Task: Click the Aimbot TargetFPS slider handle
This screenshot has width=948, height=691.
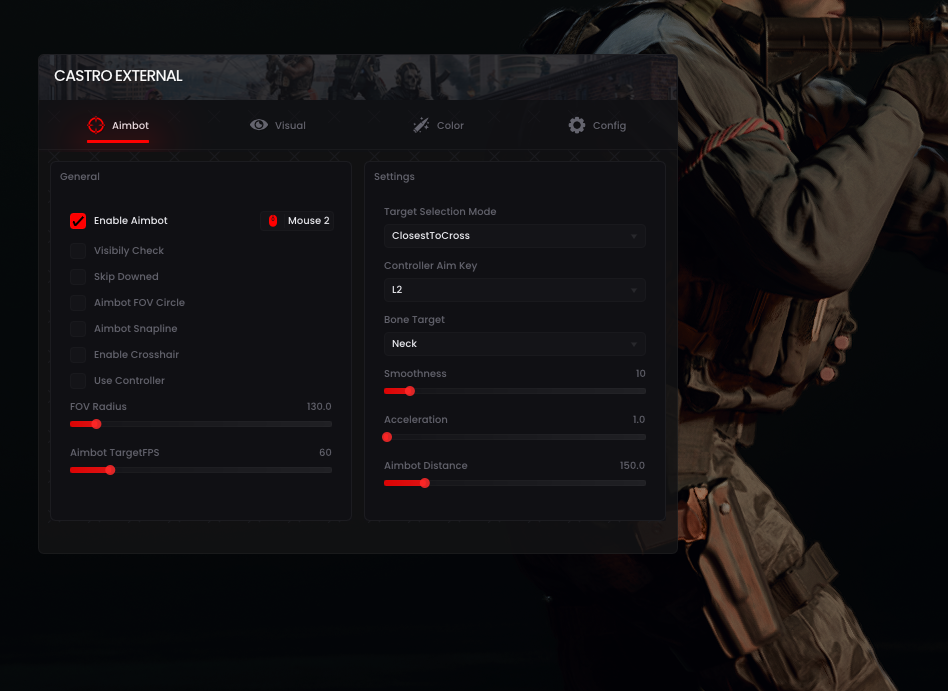Action: point(110,470)
